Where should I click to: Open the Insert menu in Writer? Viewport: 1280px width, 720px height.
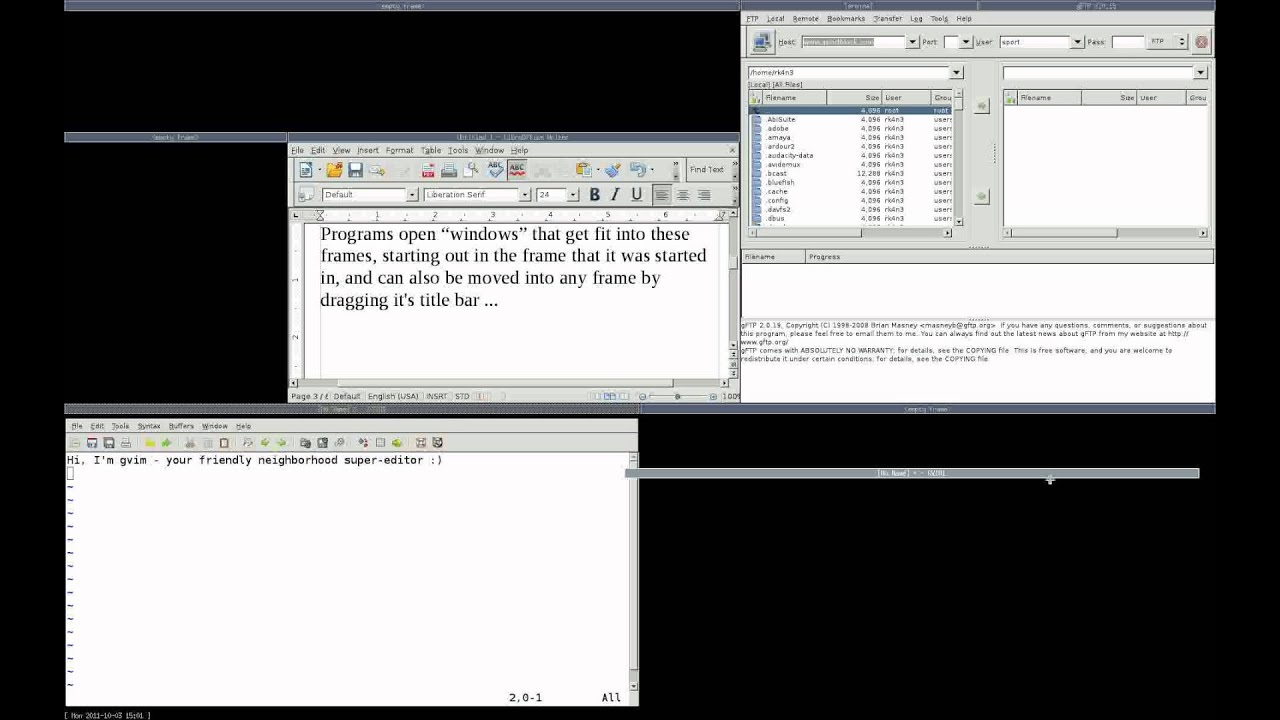(x=368, y=150)
